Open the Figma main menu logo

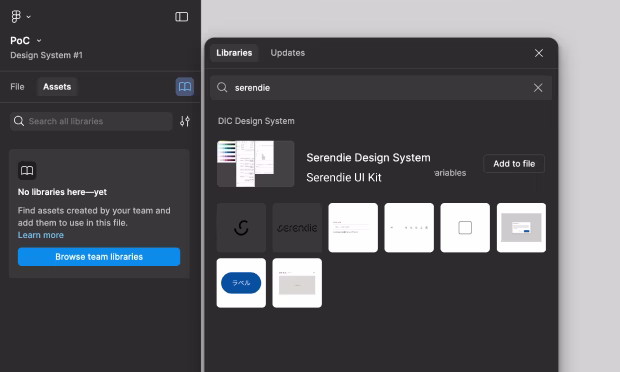(16, 17)
